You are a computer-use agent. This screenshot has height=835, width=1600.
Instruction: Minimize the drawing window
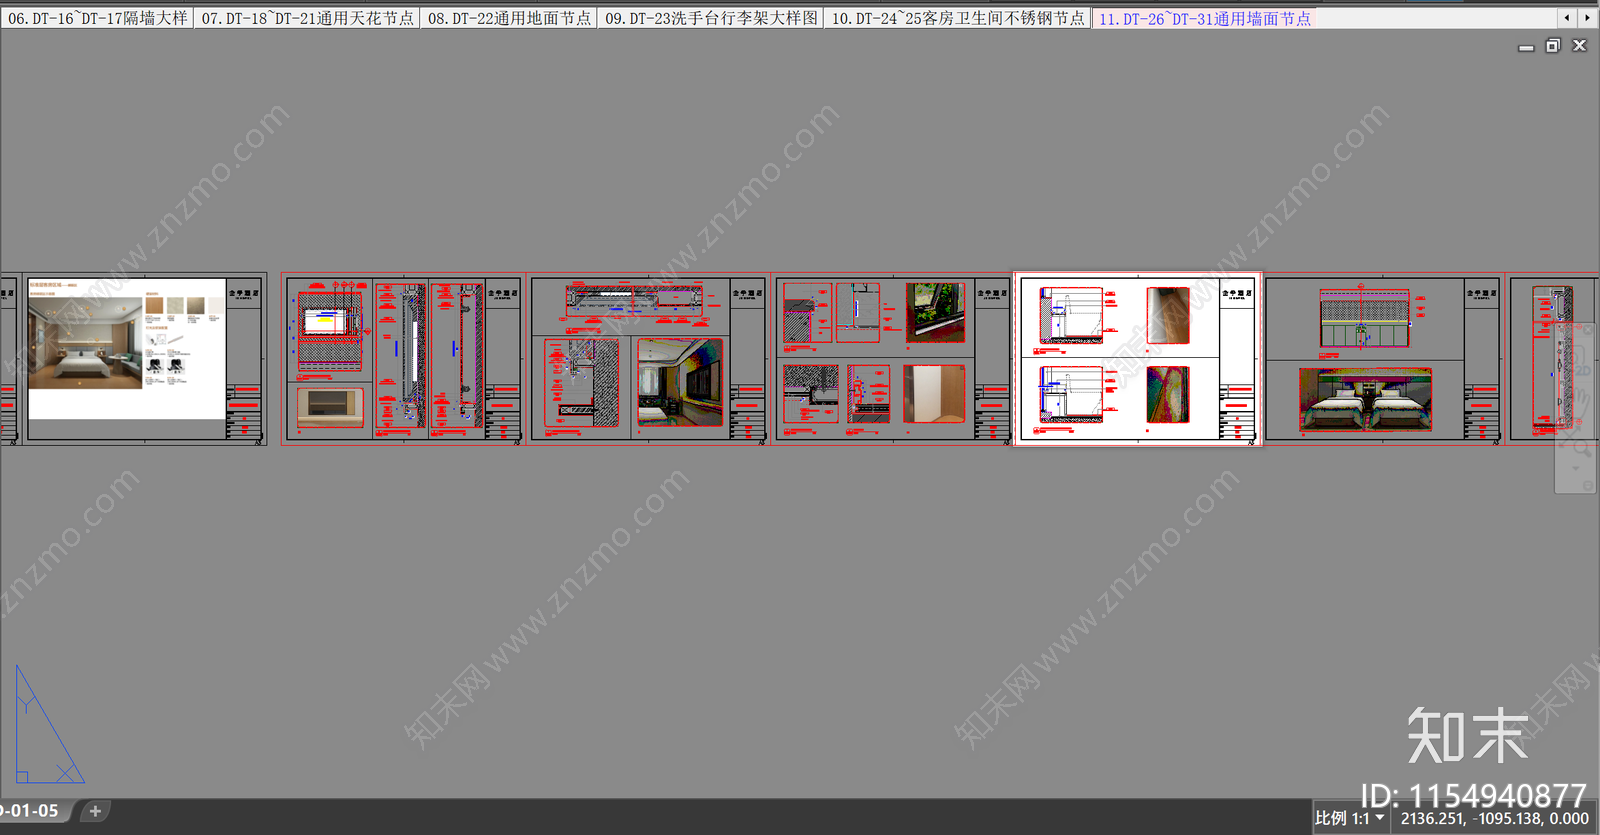(x=1526, y=46)
